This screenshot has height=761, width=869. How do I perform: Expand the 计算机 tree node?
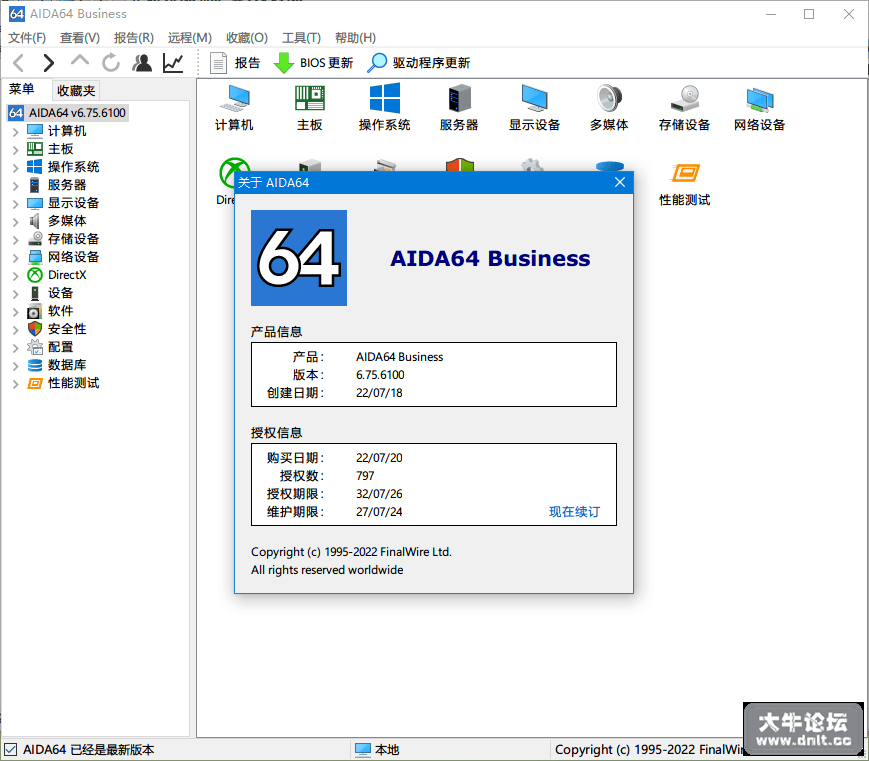[x=16, y=131]
